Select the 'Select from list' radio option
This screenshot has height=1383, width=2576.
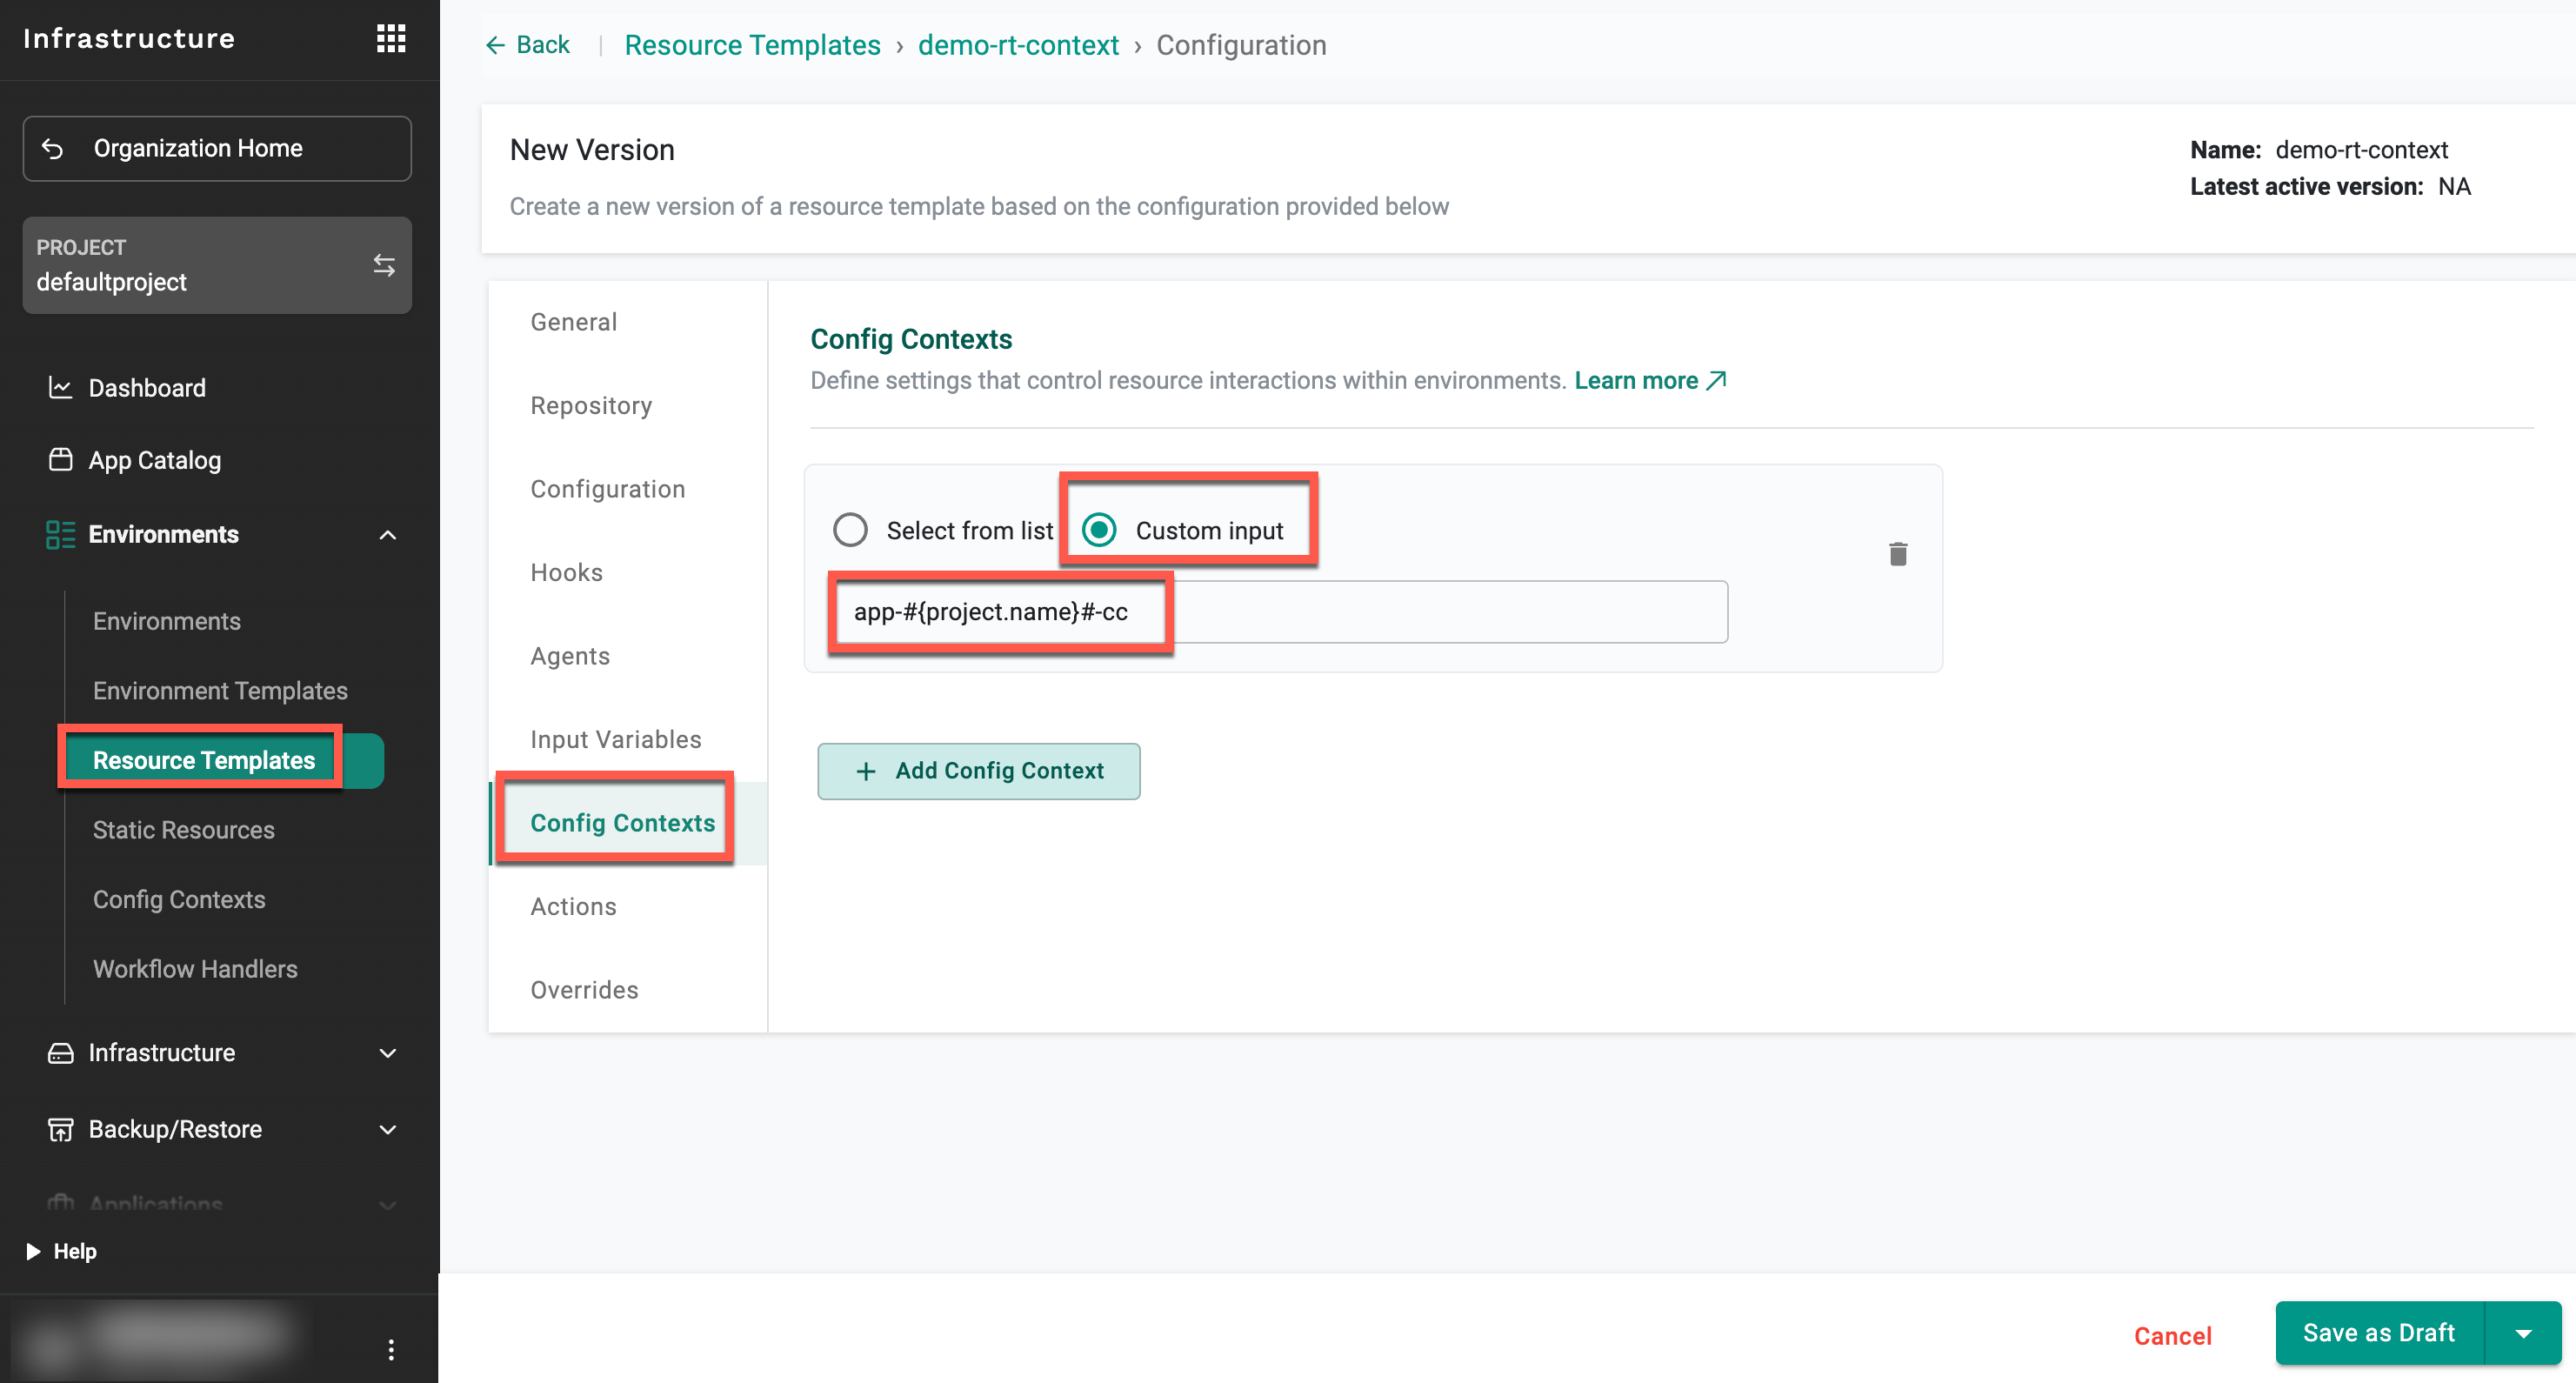pos(851,530)
